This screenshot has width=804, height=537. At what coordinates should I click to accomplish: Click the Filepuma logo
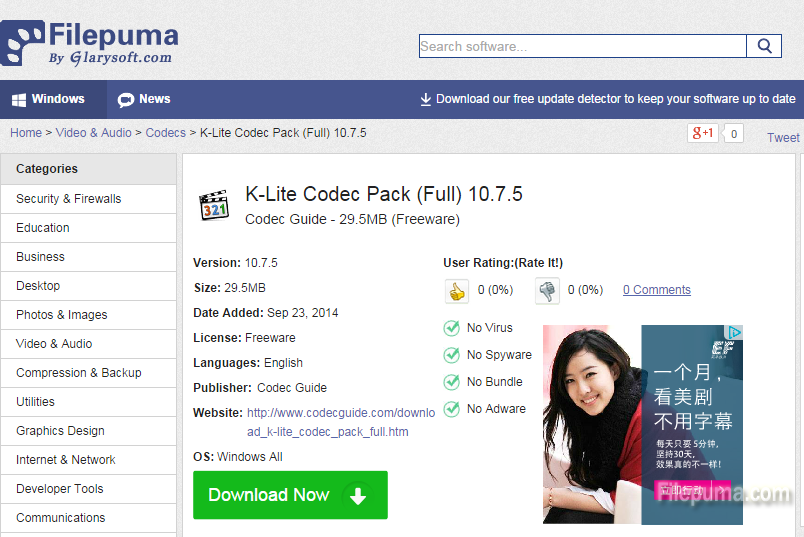[x=90, y=43]
